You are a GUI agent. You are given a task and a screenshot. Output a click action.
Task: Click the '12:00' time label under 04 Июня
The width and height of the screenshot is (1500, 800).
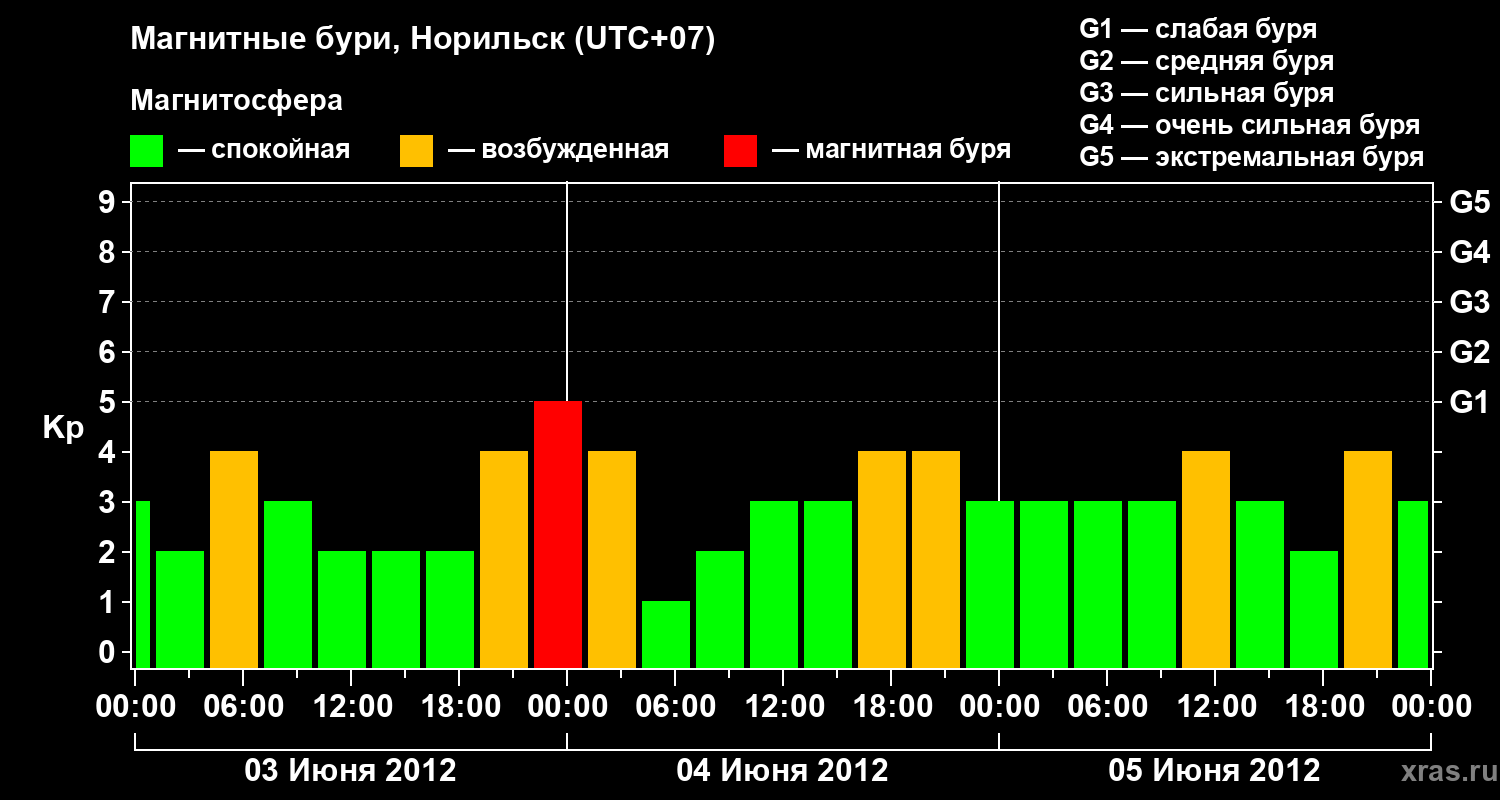pyautogui.click(x=783, y=707)
